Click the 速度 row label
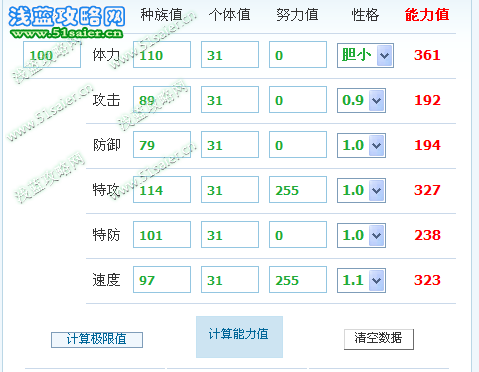 pos(106,280)
